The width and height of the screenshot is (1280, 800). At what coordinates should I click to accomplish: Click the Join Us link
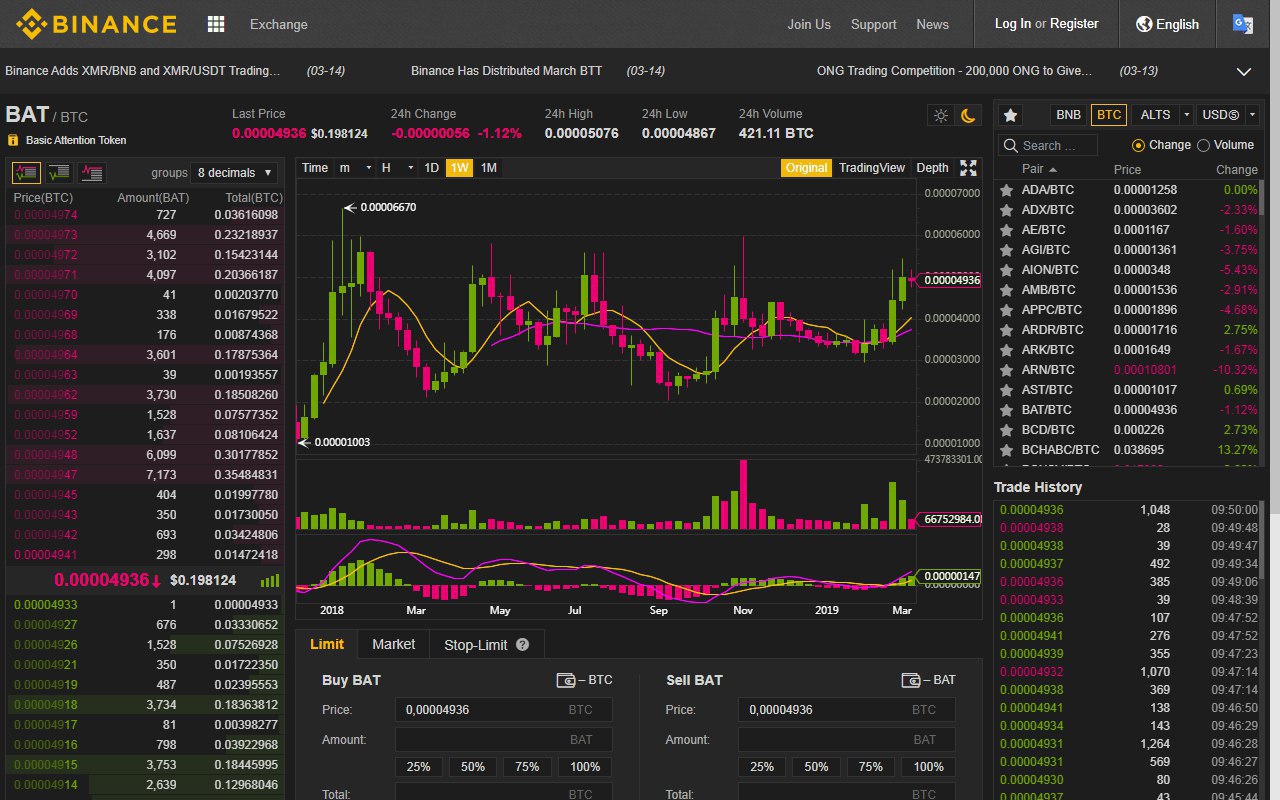809,24
